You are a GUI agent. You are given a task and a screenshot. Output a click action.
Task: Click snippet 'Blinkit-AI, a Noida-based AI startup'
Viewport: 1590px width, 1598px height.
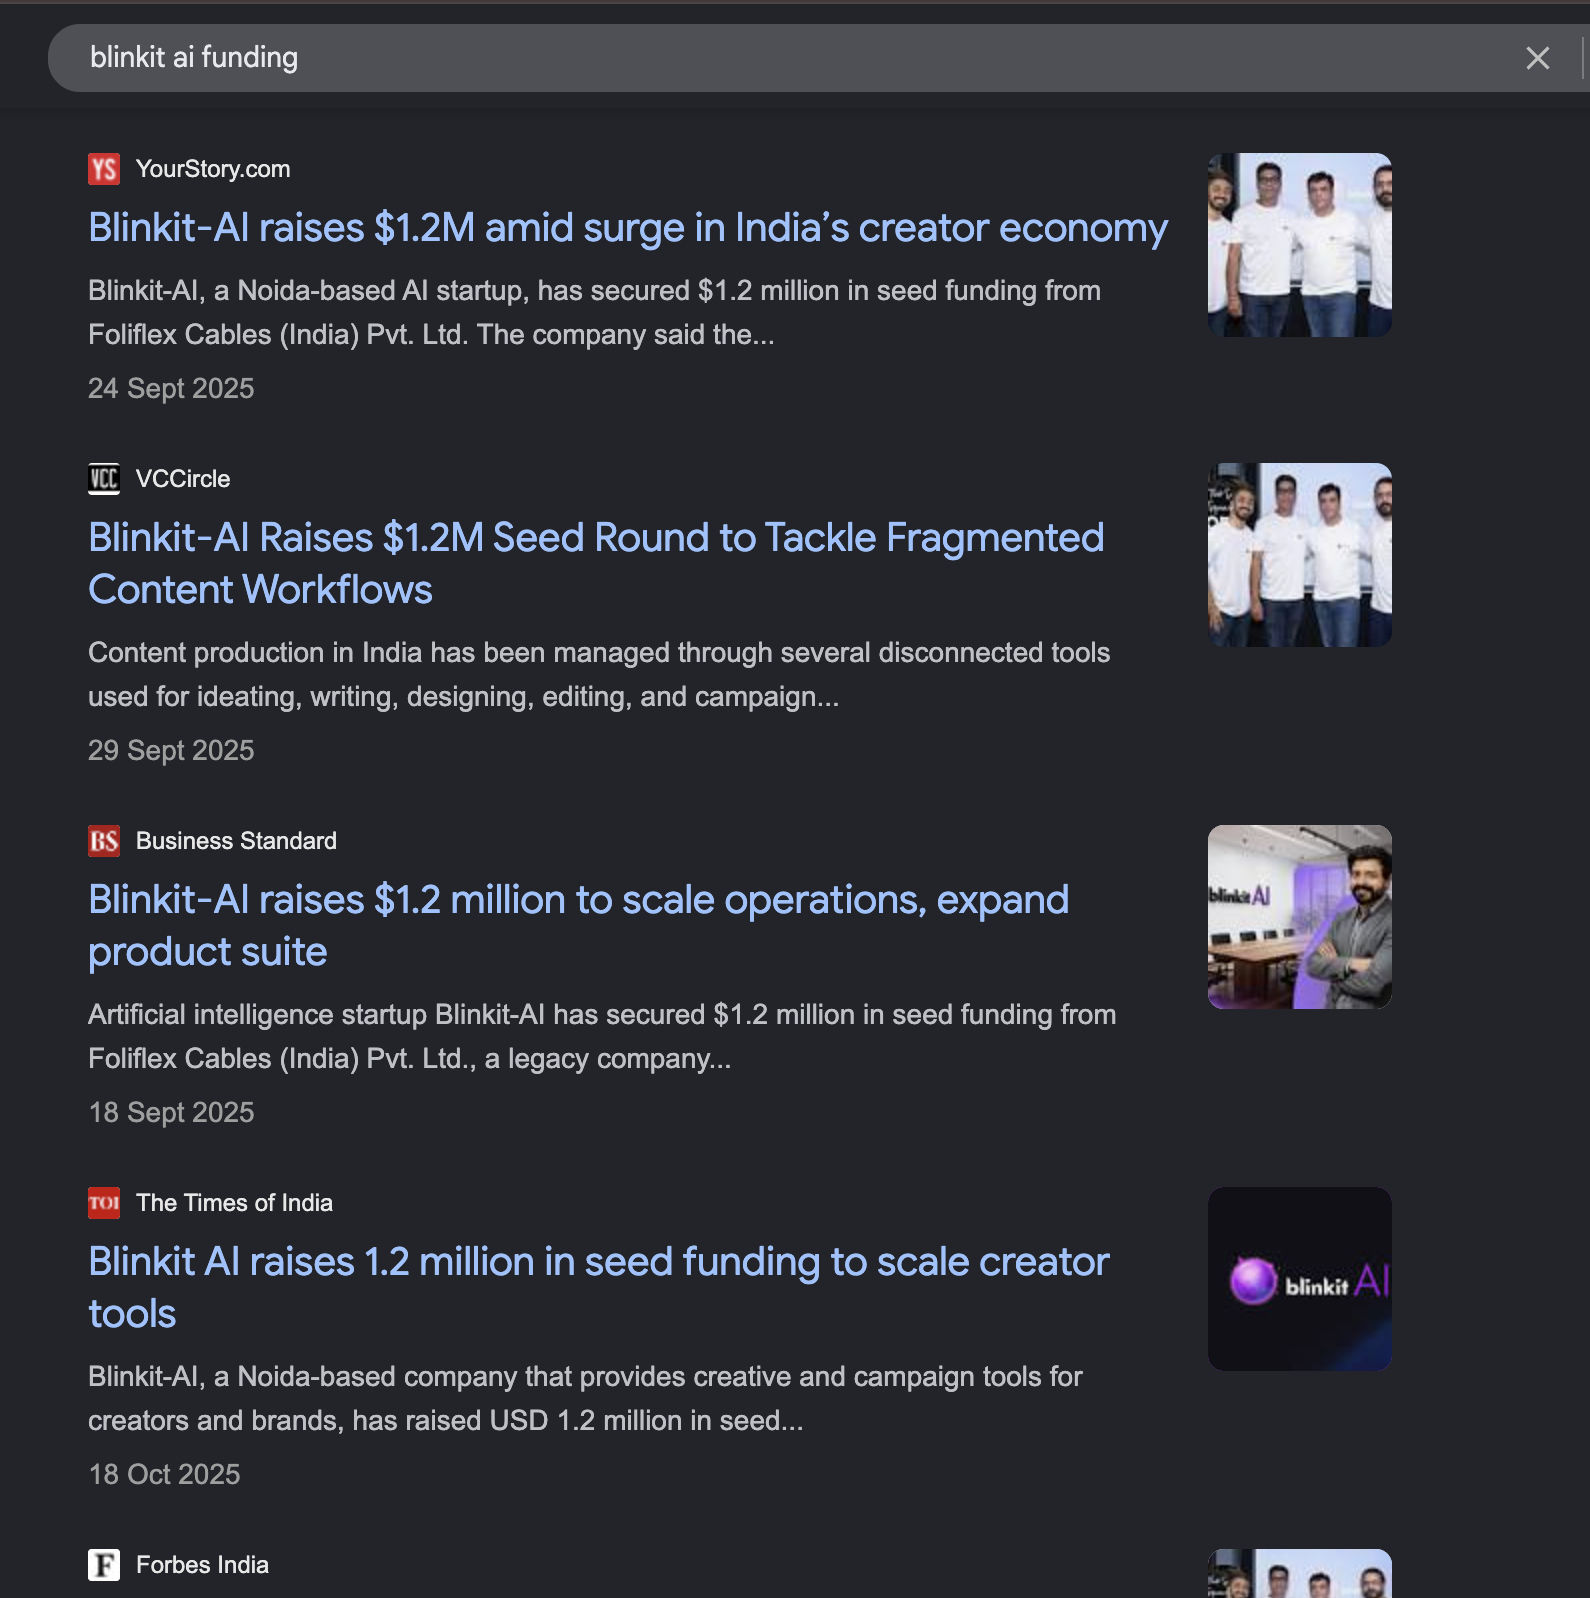(x=594, y=312)
